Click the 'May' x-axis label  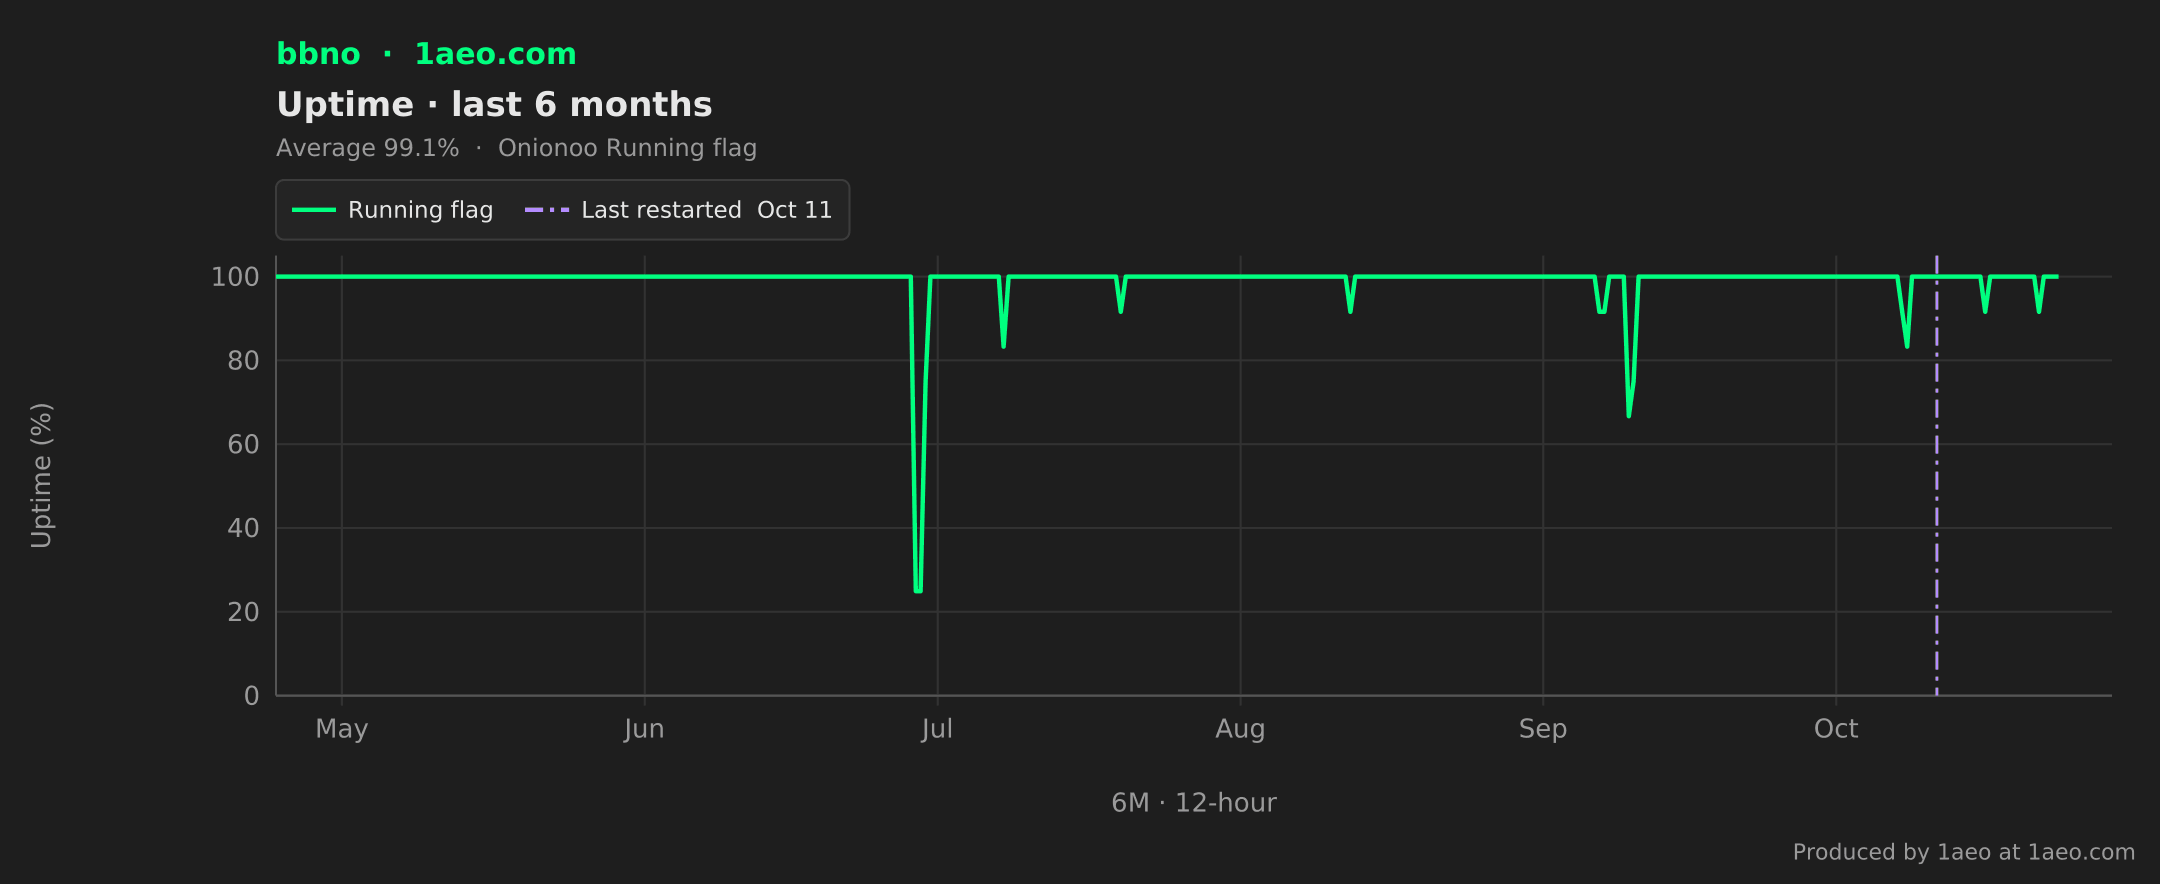(x=342, y=729)
